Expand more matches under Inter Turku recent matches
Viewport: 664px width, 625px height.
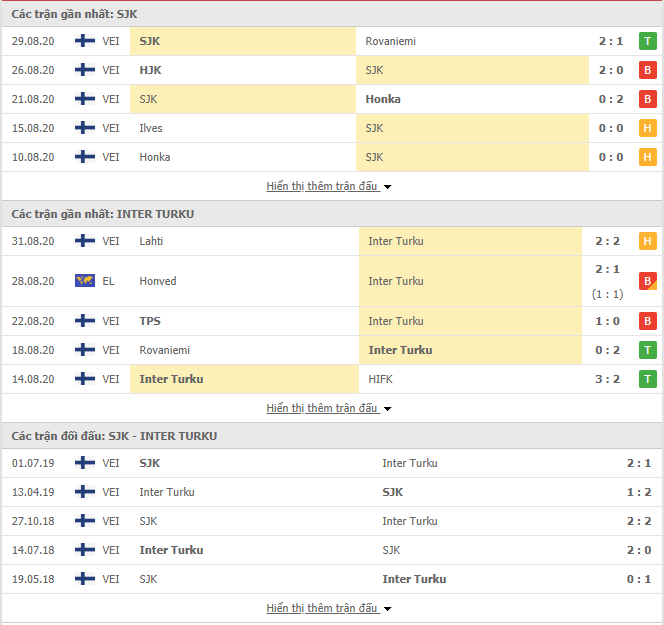click(x=329, y=408)
